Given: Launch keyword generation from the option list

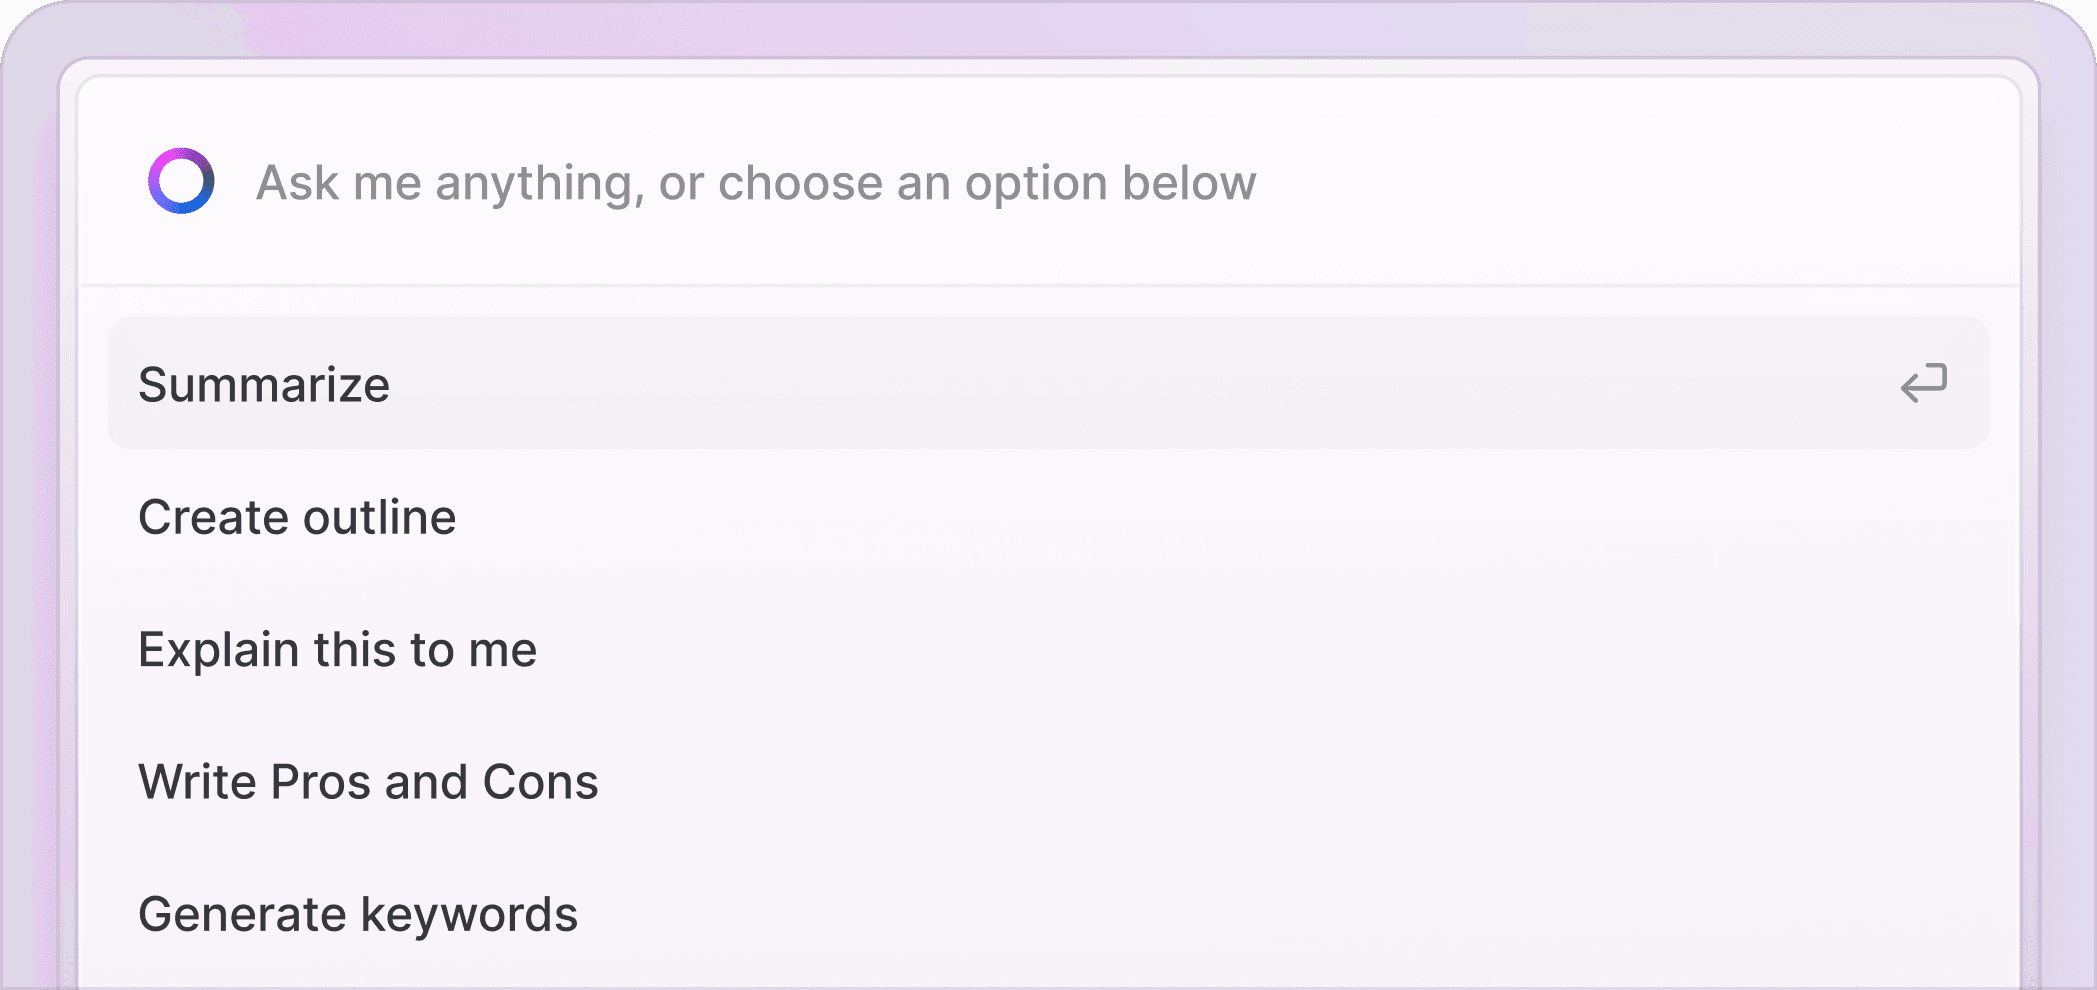Looking at the screenshot, I should (1048, 914).
